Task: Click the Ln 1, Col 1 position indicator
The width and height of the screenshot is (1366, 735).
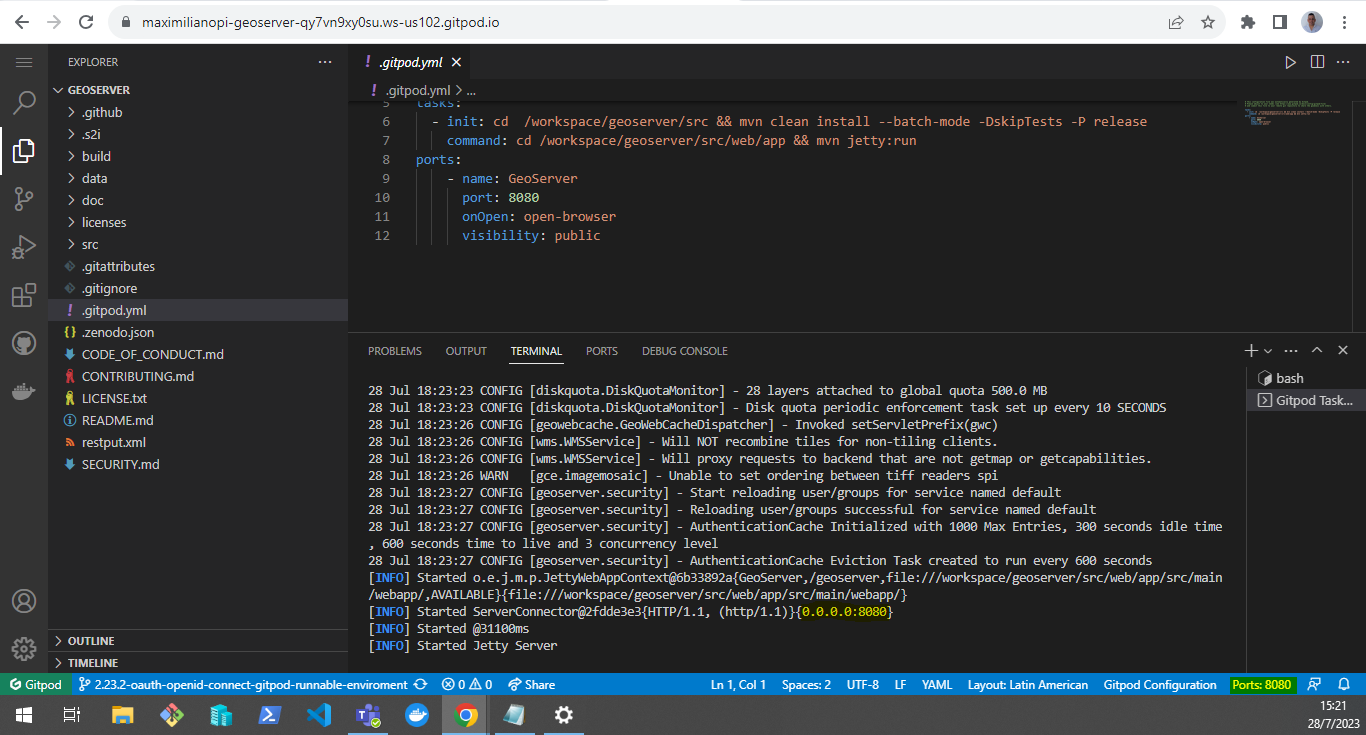Action: click(738, 685)
